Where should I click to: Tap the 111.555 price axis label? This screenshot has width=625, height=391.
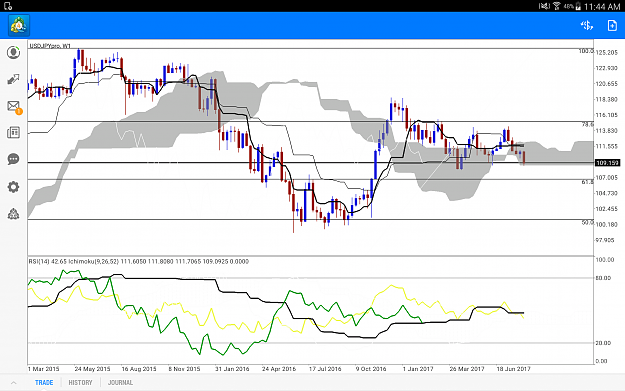click(x=606, y=147)
